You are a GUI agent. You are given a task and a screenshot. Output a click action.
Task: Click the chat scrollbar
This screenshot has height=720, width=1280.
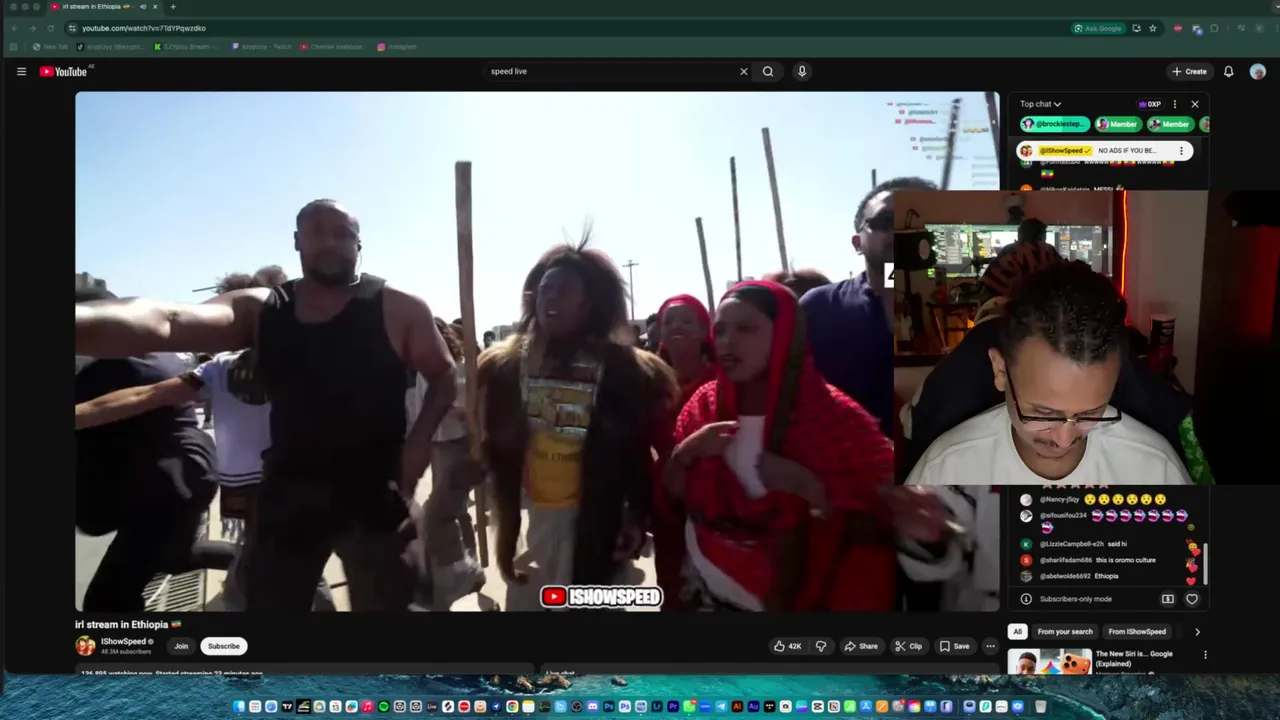coord(1204,565)
